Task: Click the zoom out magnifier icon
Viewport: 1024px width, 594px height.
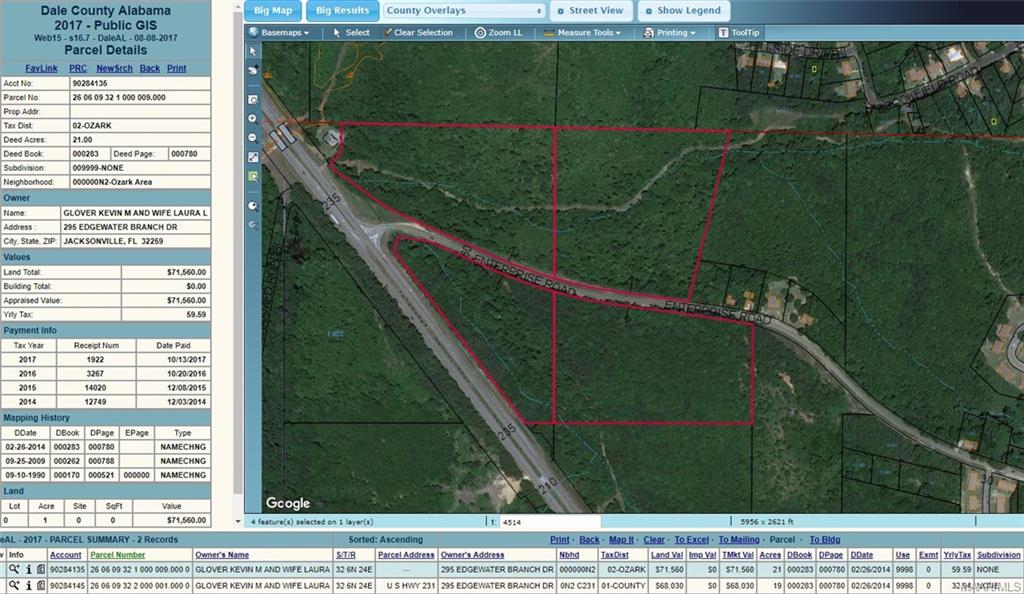Action: coord(253,138)
